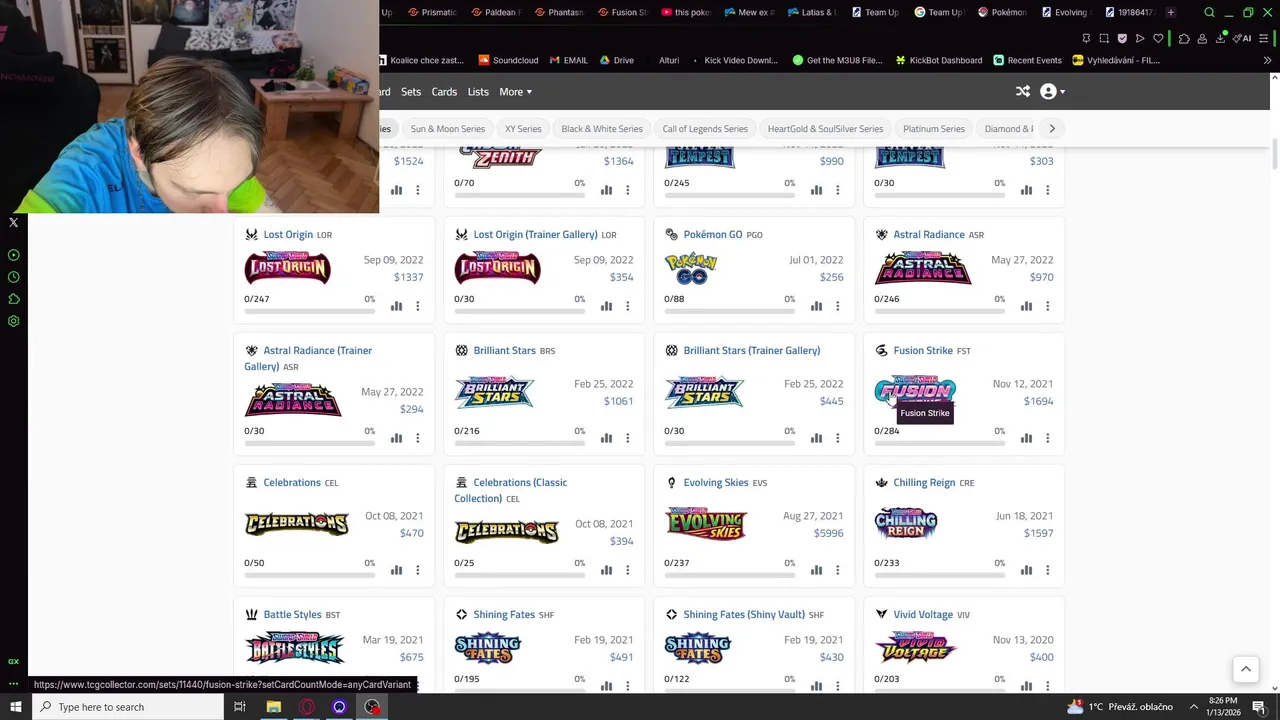
Task: Click the Astral Radiance logo thumbnail of ASR set
Action: (x=923, y=268)
